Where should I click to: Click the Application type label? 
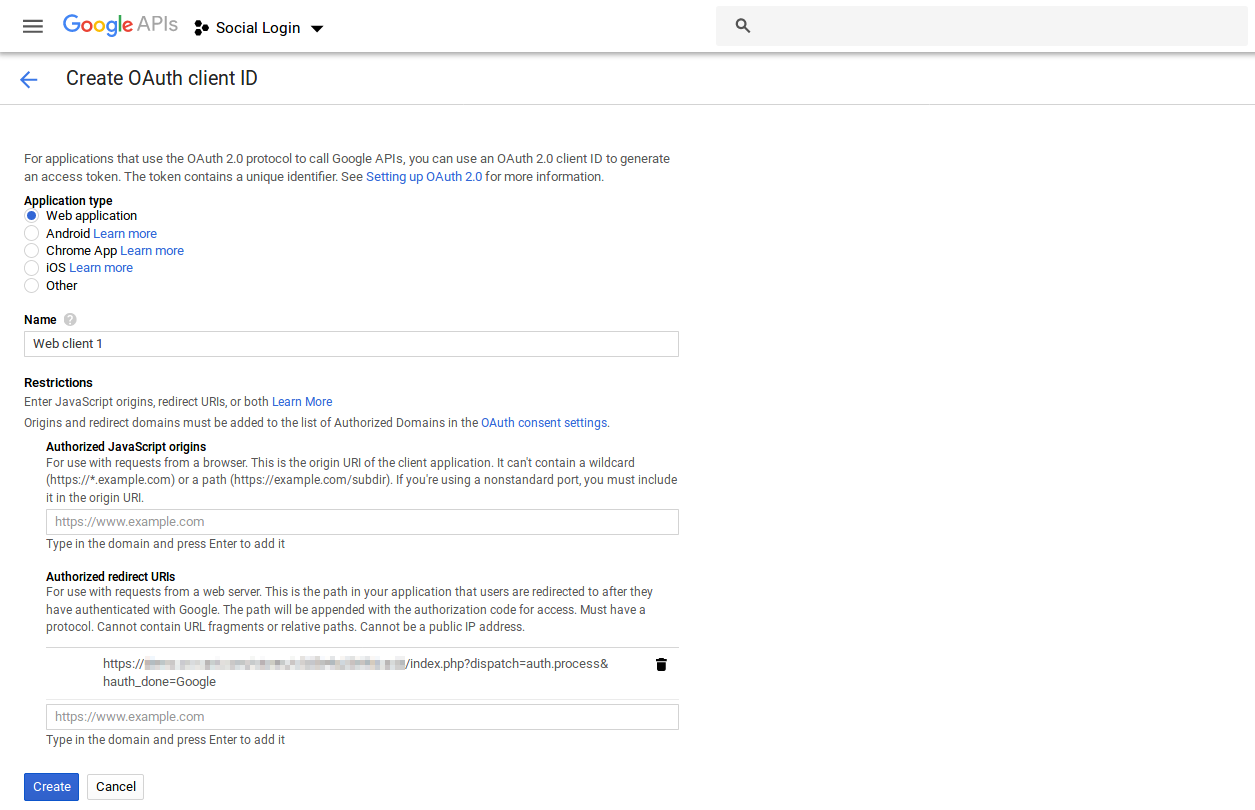click(68, 201)
